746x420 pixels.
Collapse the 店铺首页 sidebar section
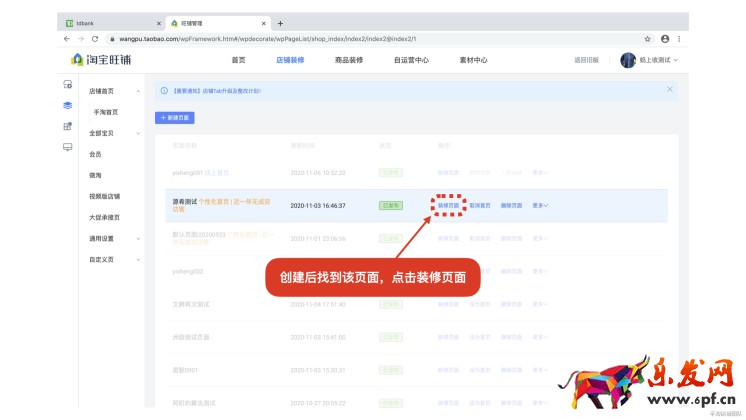click(138, 91)
